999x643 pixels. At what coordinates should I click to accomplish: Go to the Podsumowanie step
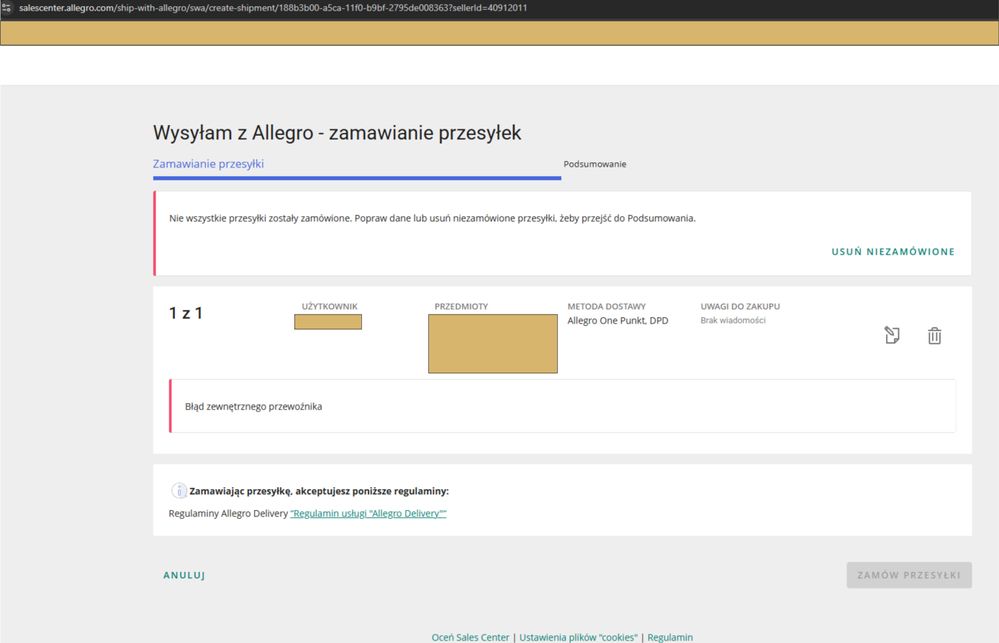tap(595, 164)
